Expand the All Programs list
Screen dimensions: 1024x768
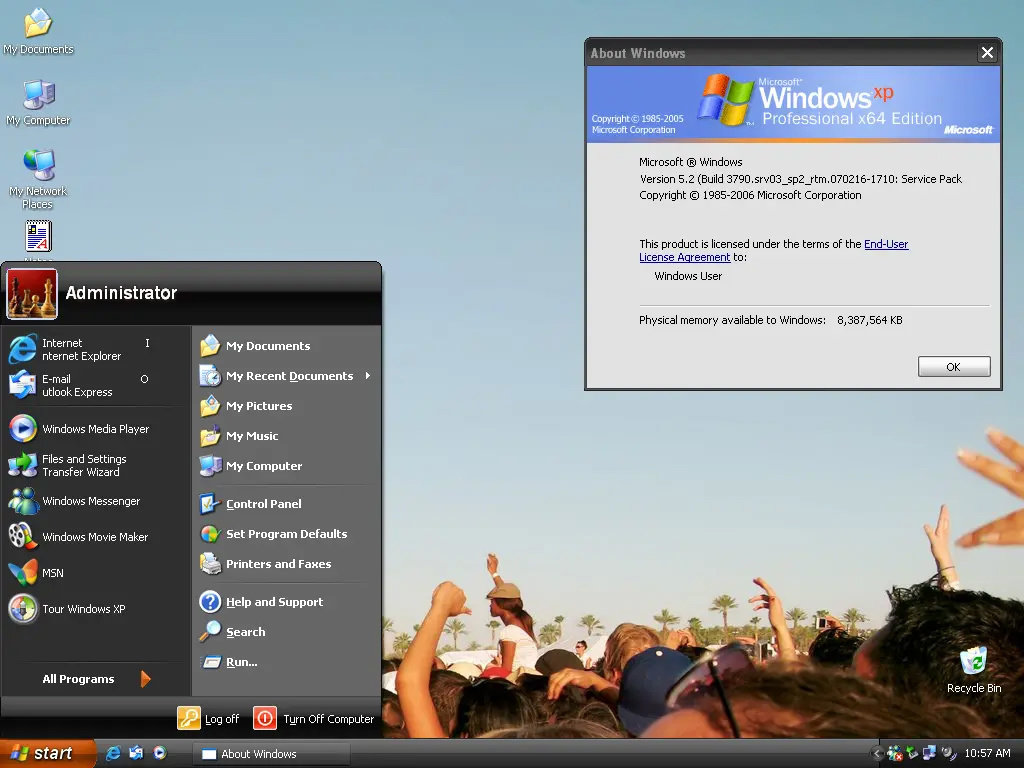point(96,679)
